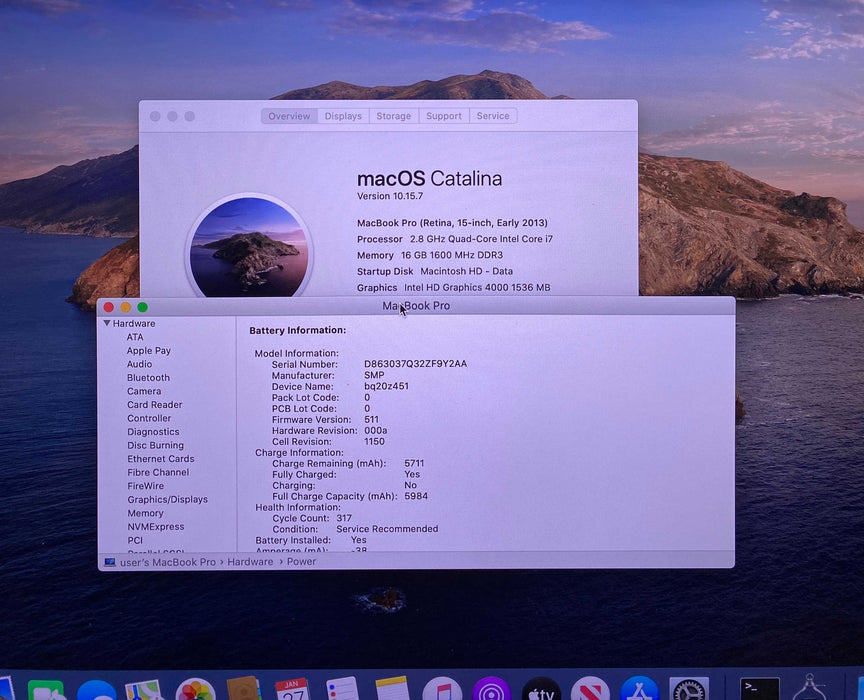
Task: Collapse the Hardware tree section
Action: (107, 323)
